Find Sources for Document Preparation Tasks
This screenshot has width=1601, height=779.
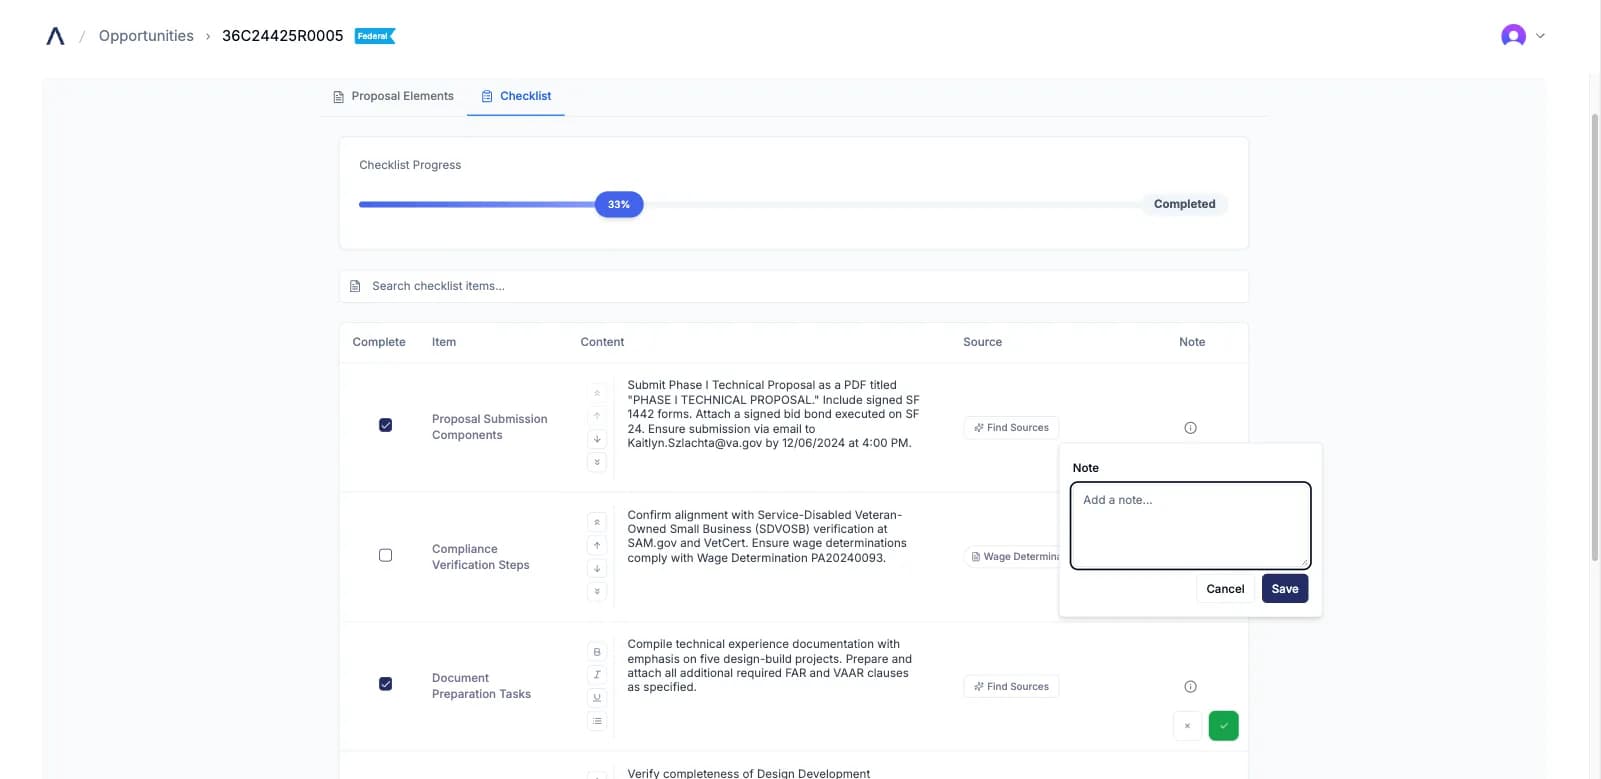coord(1011,686)
